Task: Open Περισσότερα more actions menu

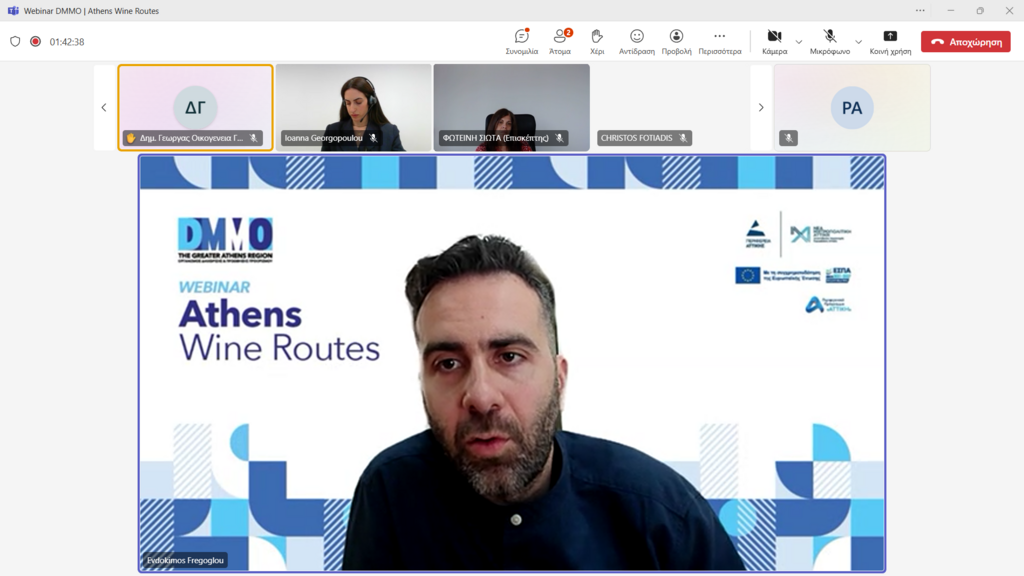Action: 720,42
